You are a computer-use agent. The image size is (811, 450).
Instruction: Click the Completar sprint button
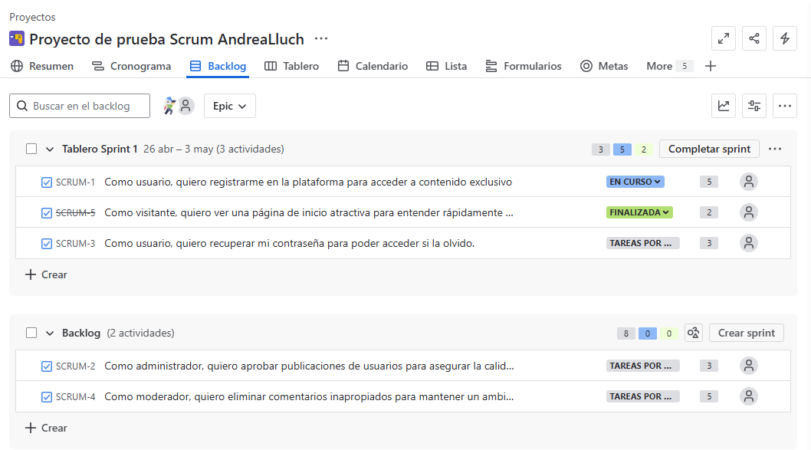coord(709,149)
